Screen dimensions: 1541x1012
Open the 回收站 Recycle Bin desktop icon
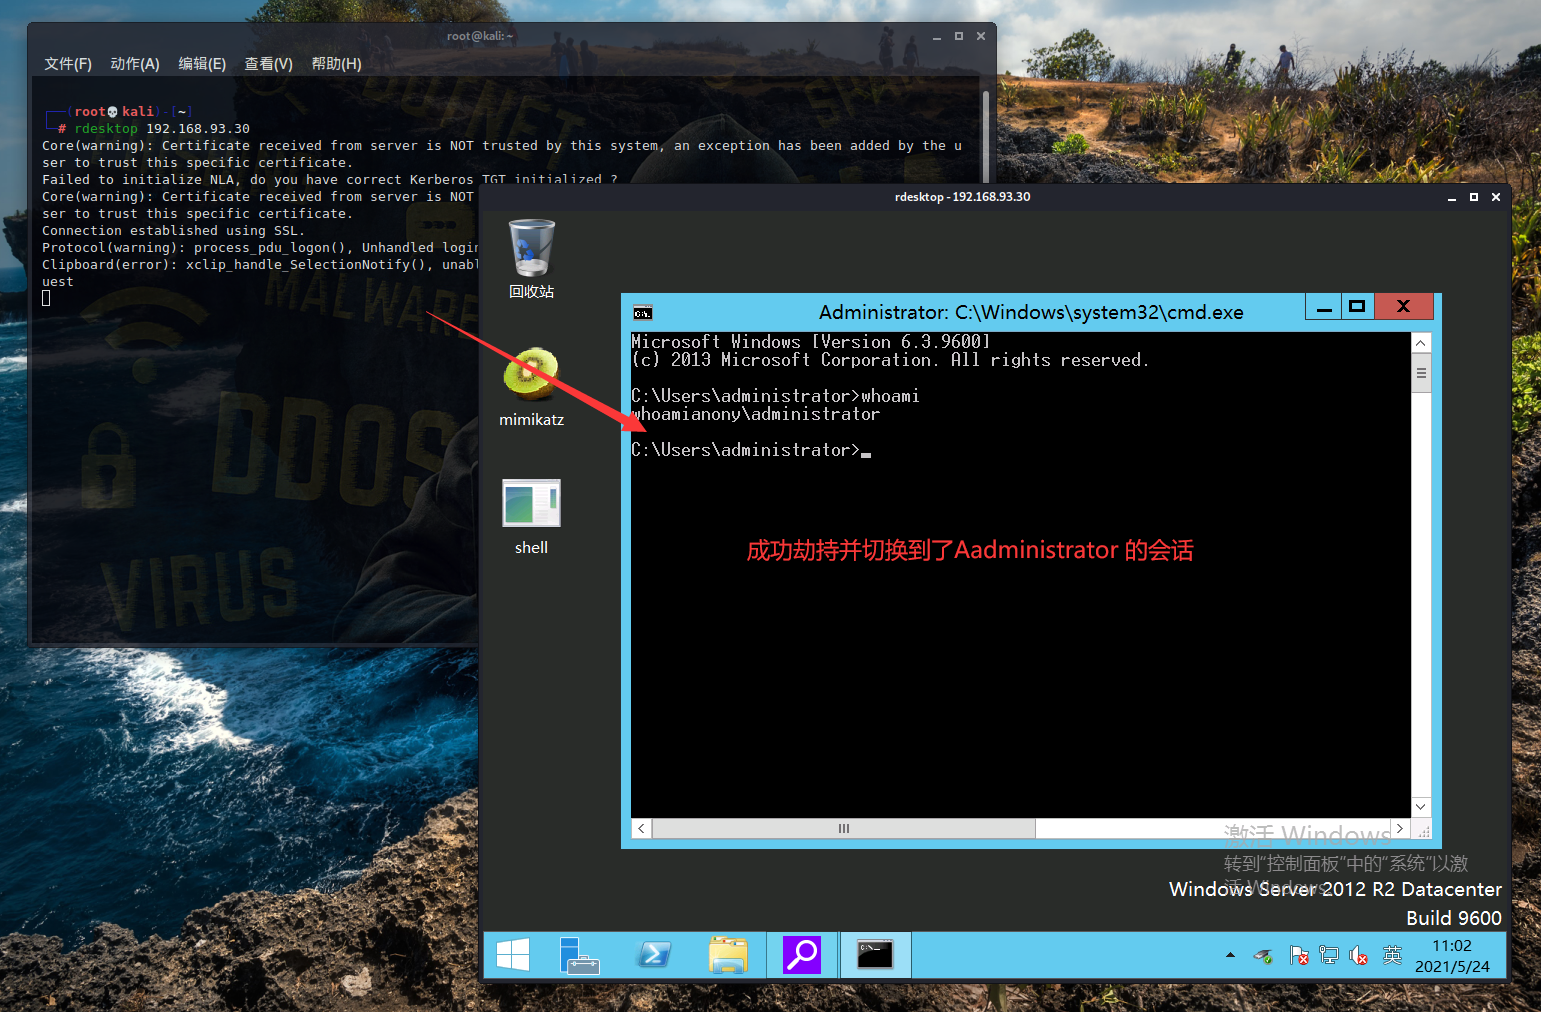pos(531,259)
